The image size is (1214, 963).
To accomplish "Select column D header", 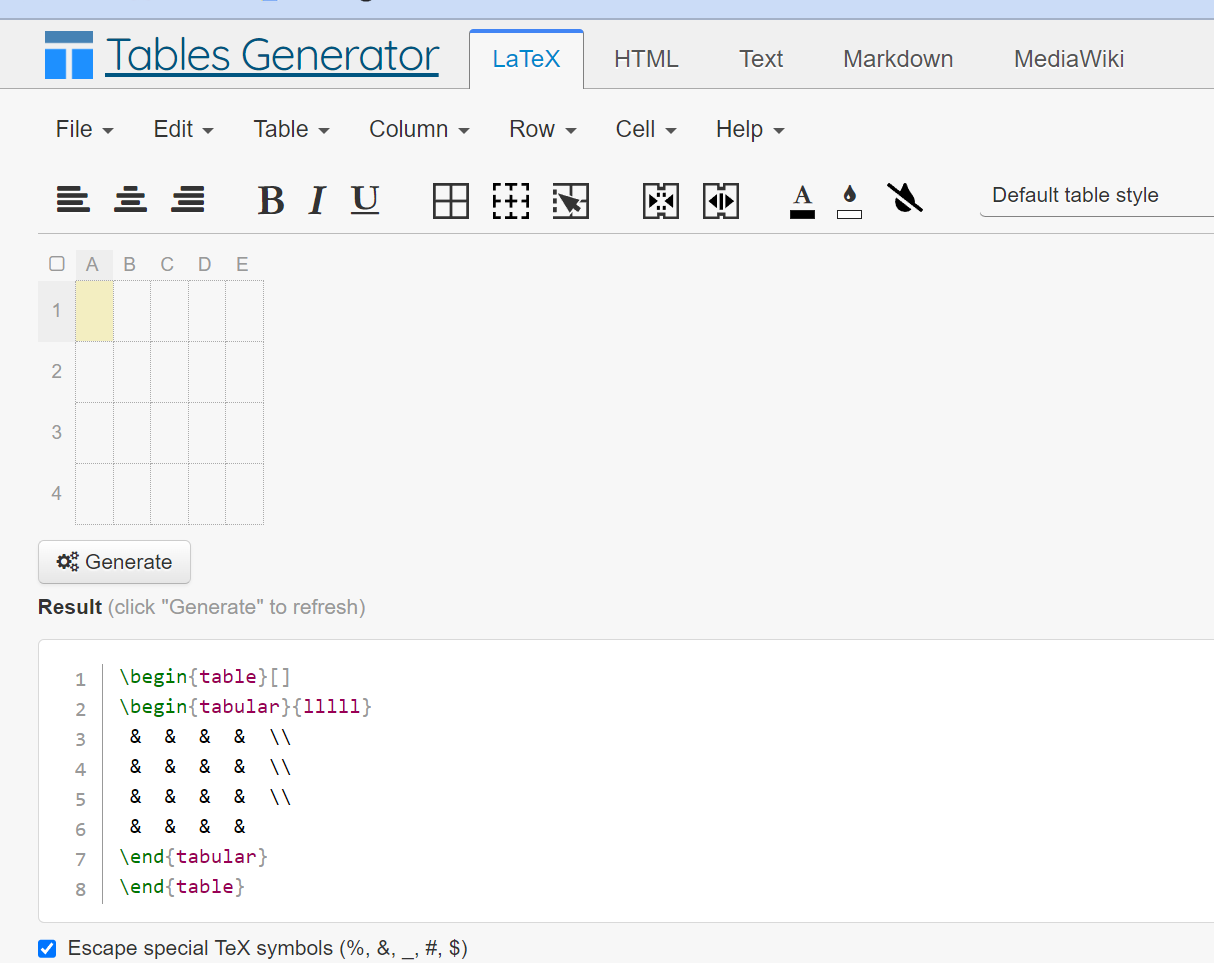I will [205, 265].
